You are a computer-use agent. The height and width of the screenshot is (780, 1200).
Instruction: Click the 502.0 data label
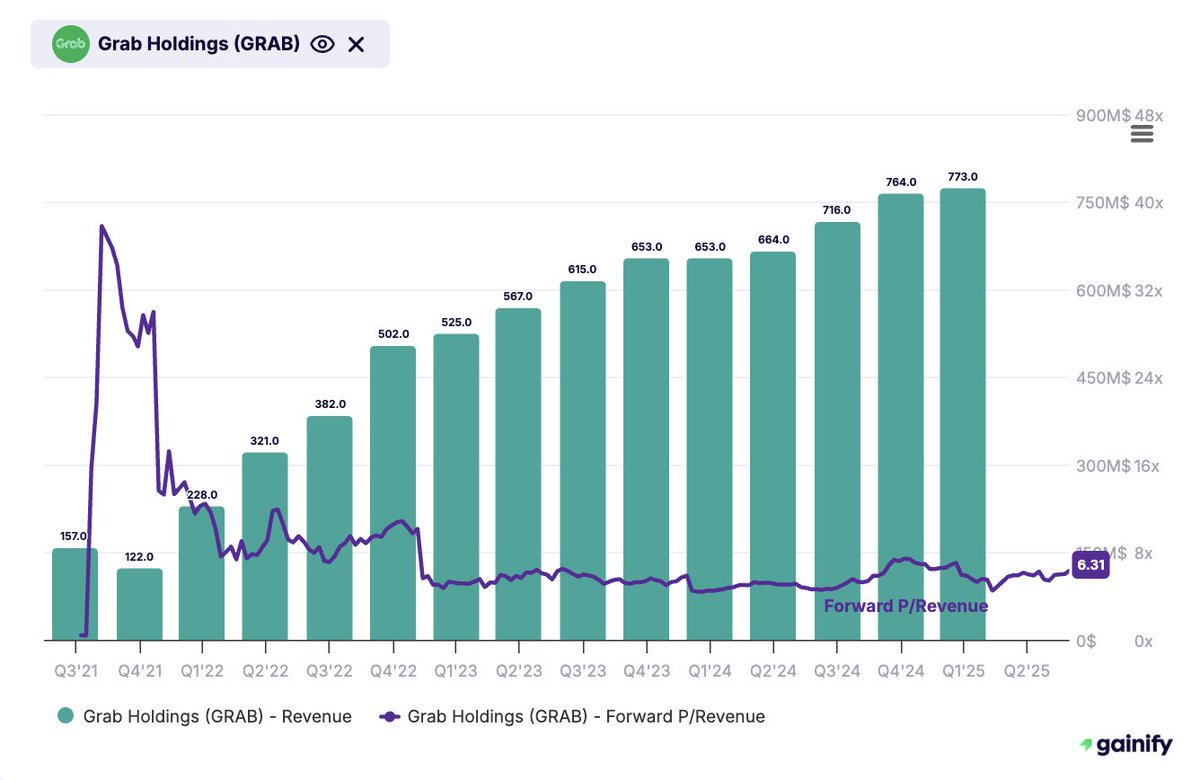[x=392, y=335]
